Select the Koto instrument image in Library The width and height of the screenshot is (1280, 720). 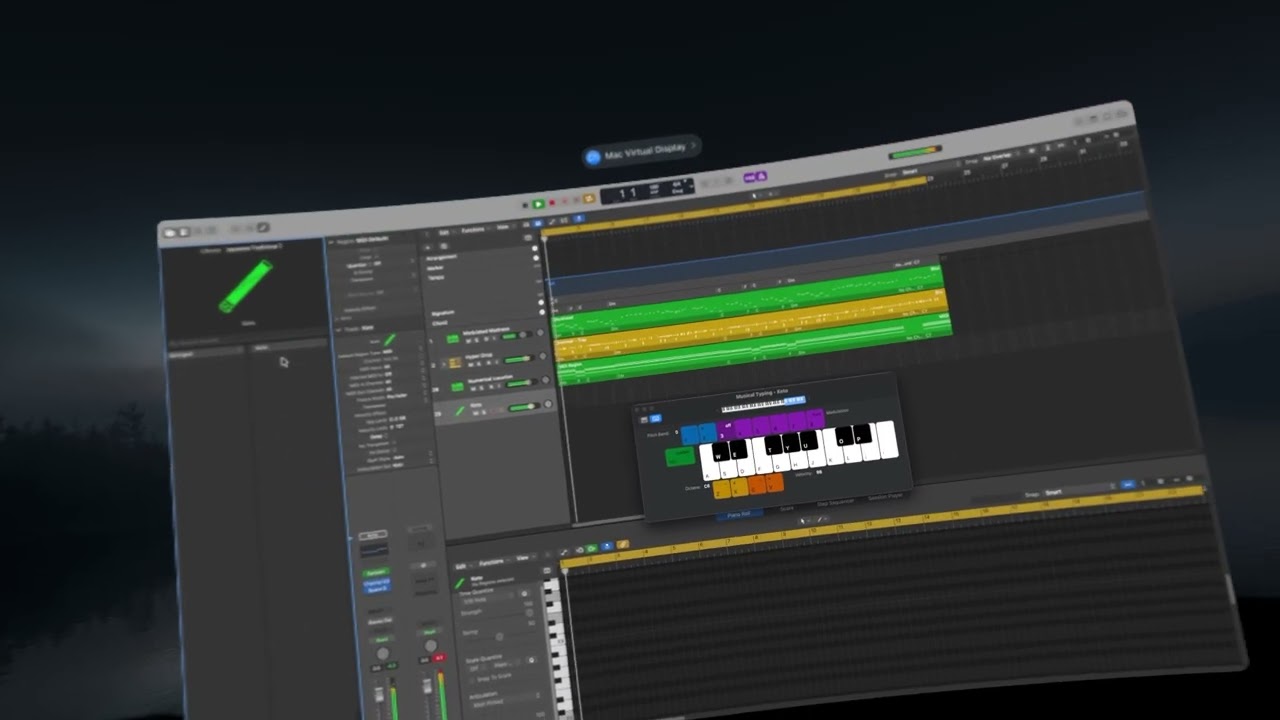click(245, 285)
